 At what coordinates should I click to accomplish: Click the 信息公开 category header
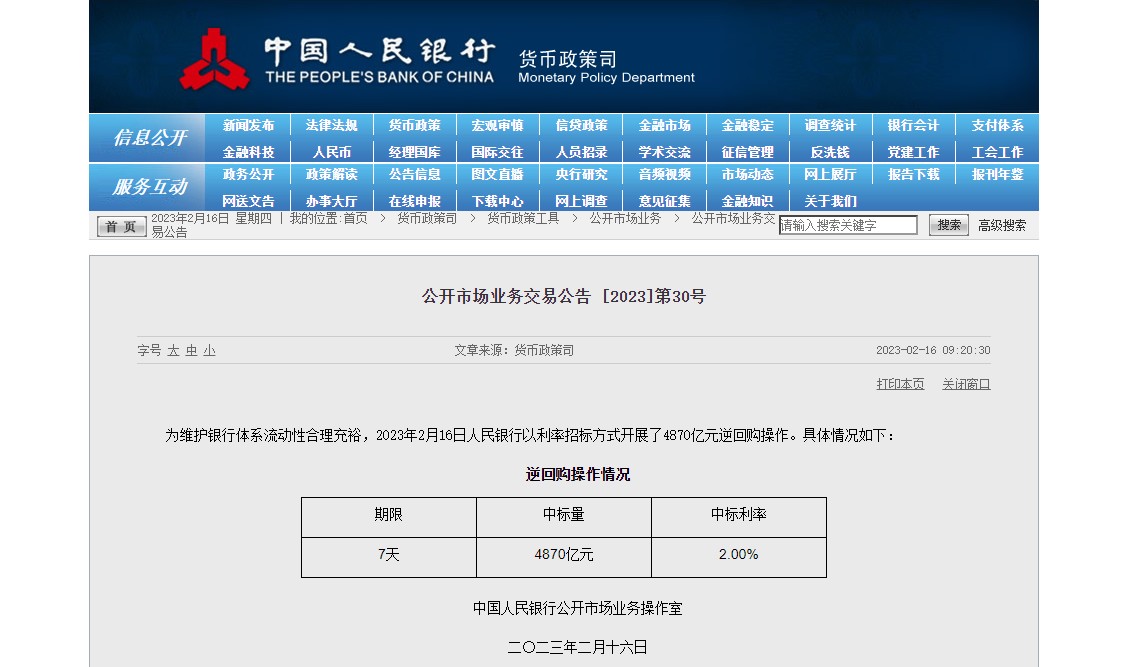point(150,138)
